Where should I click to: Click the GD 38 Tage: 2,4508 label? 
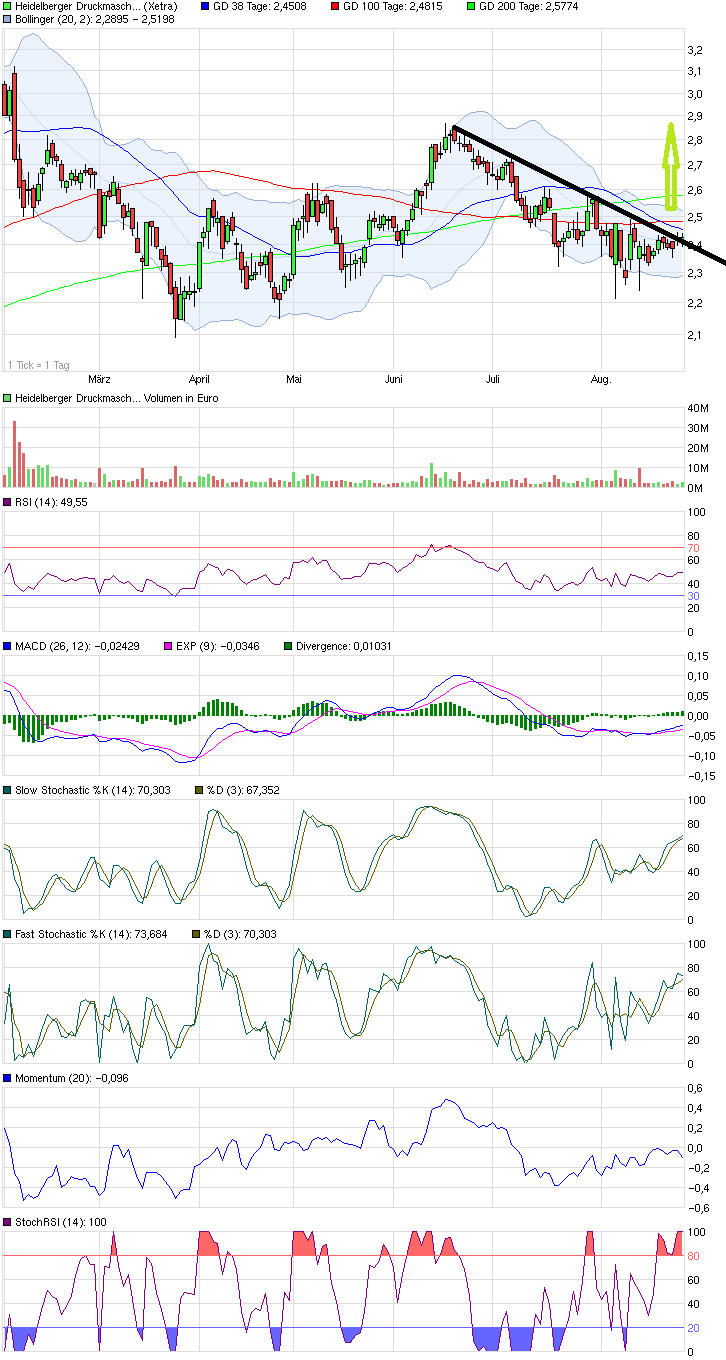[260, 6]
